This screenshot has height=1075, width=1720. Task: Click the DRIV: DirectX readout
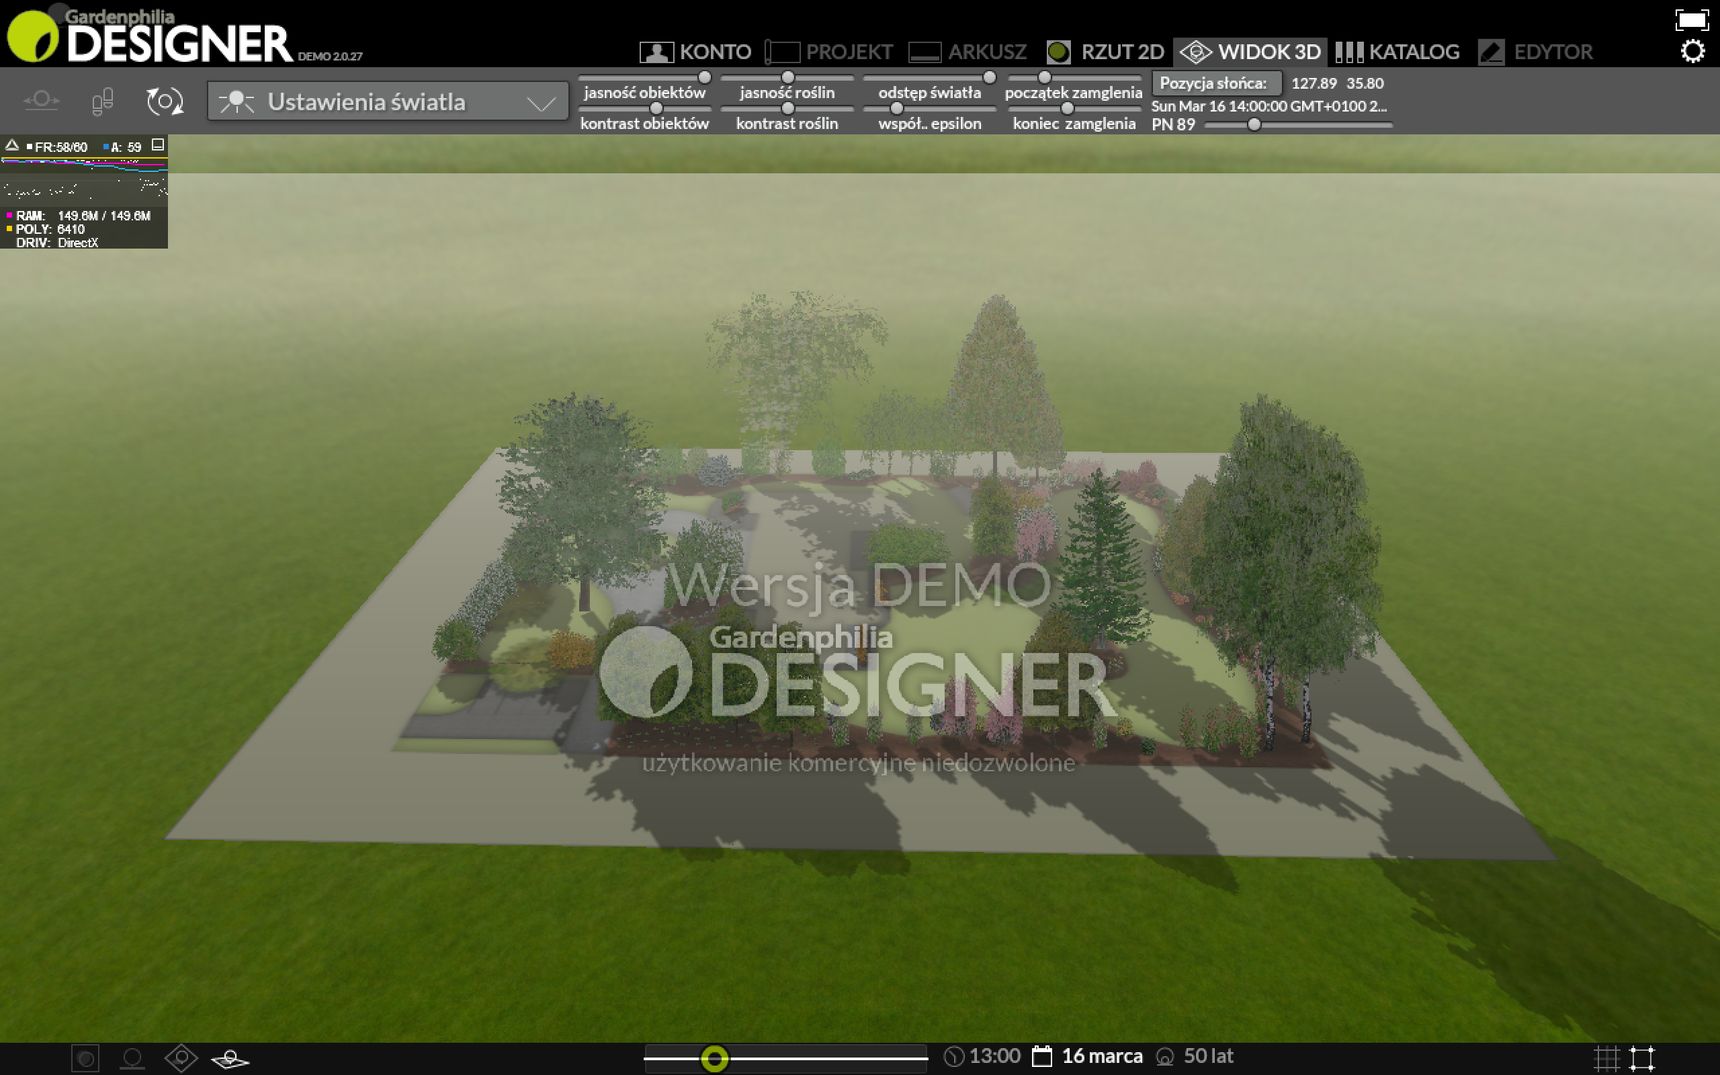click(x=56, y=243)
